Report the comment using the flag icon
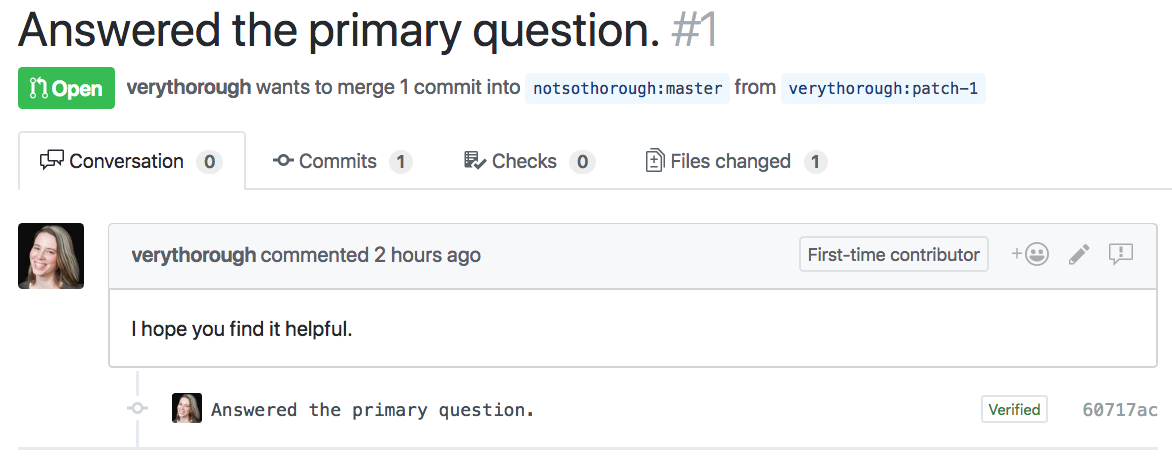Viewport: 1172px width, 460px height. point(1121,254)
